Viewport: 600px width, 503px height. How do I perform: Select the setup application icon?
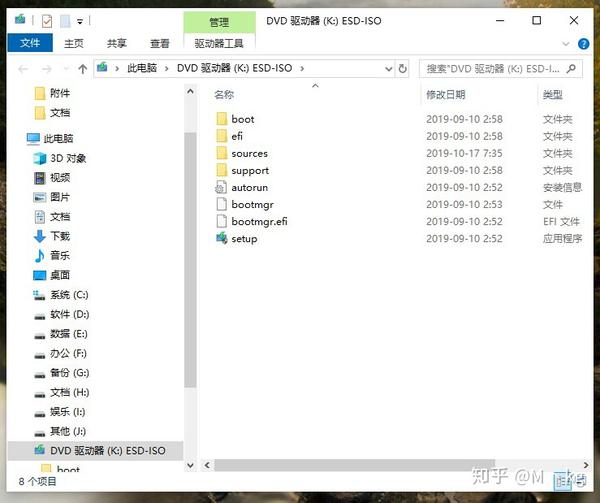[222, 238]
